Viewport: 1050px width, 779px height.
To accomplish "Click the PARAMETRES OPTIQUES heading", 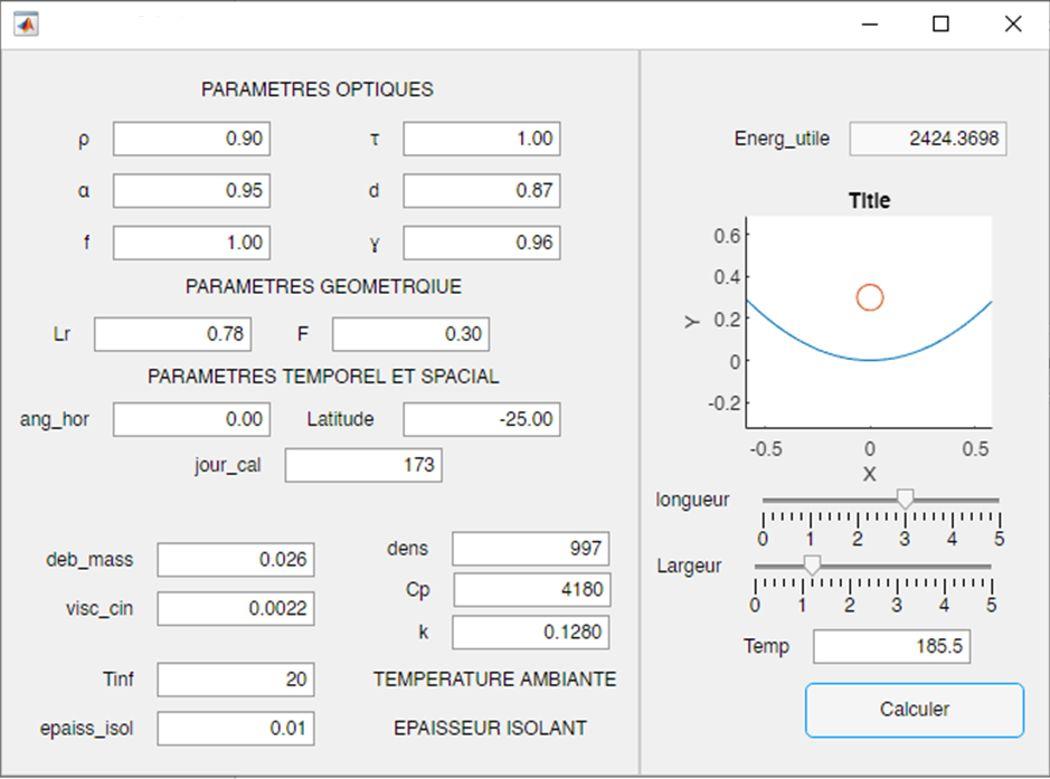I will (317, 89).
